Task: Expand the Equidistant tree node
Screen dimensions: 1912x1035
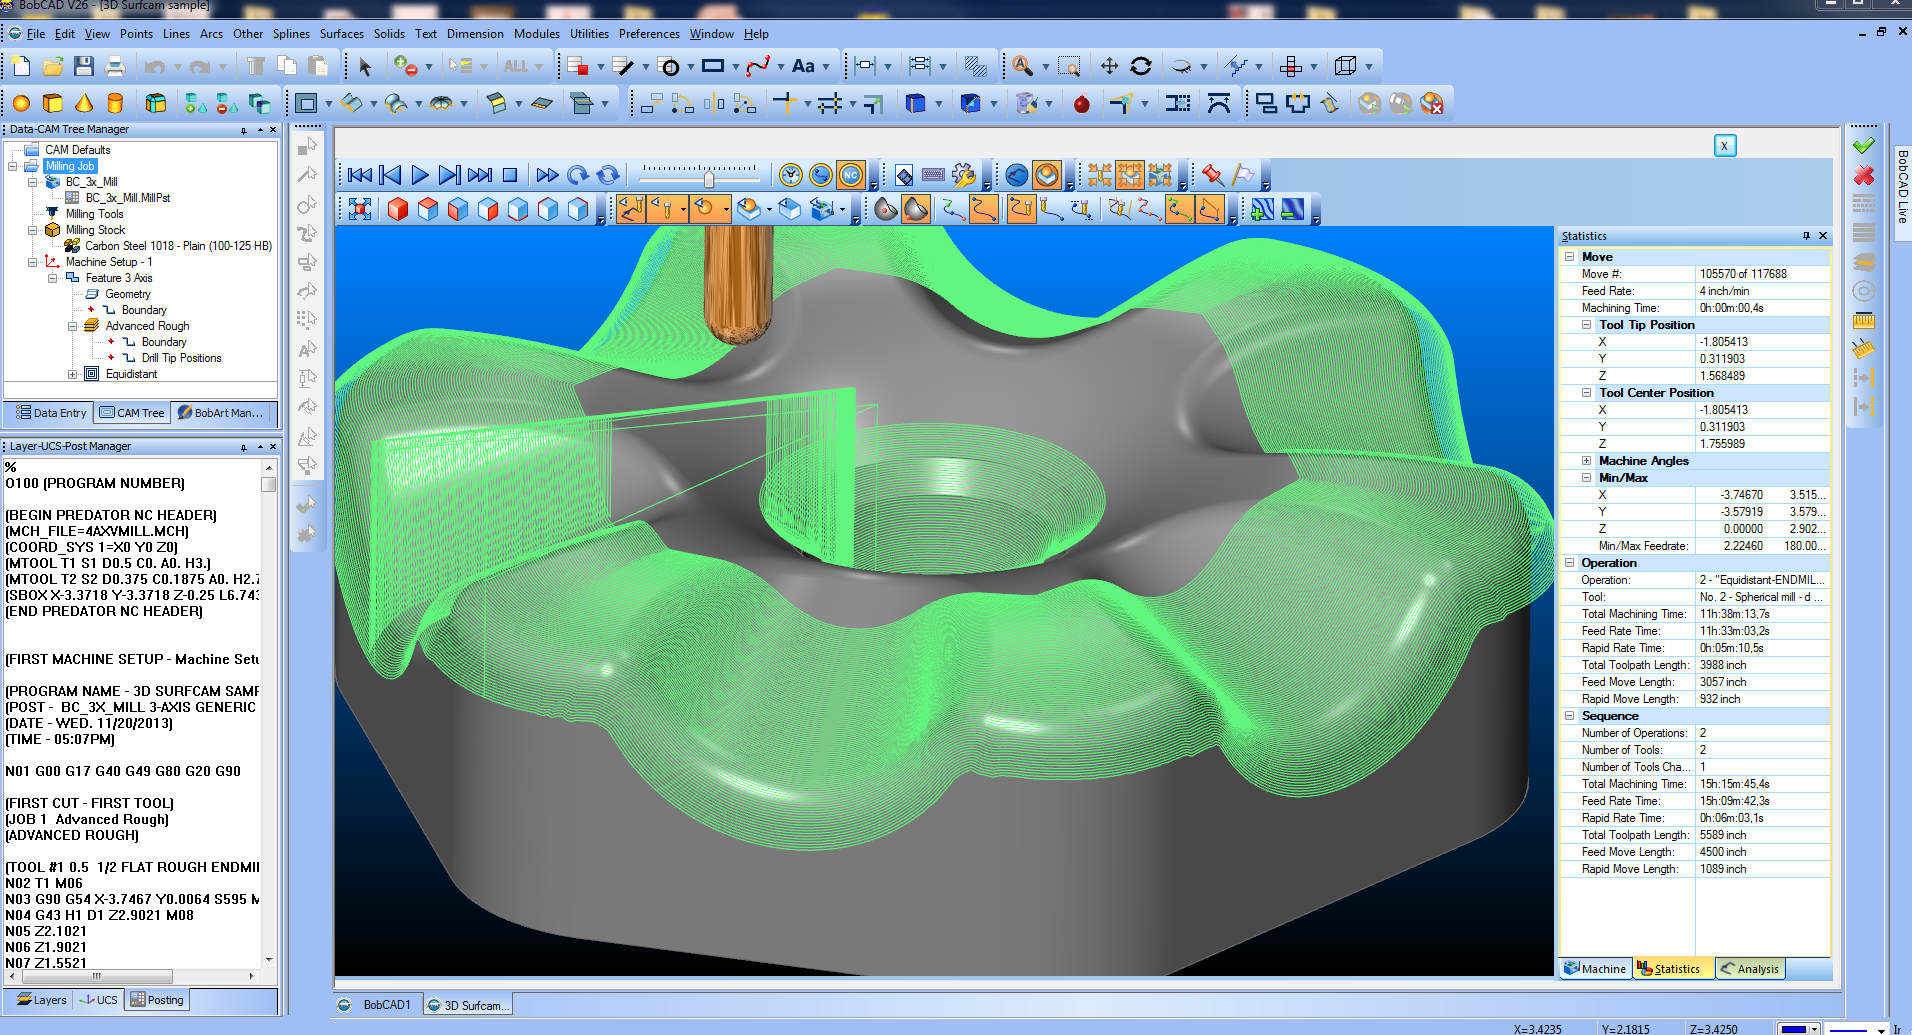Action: [x=72, y=374]
